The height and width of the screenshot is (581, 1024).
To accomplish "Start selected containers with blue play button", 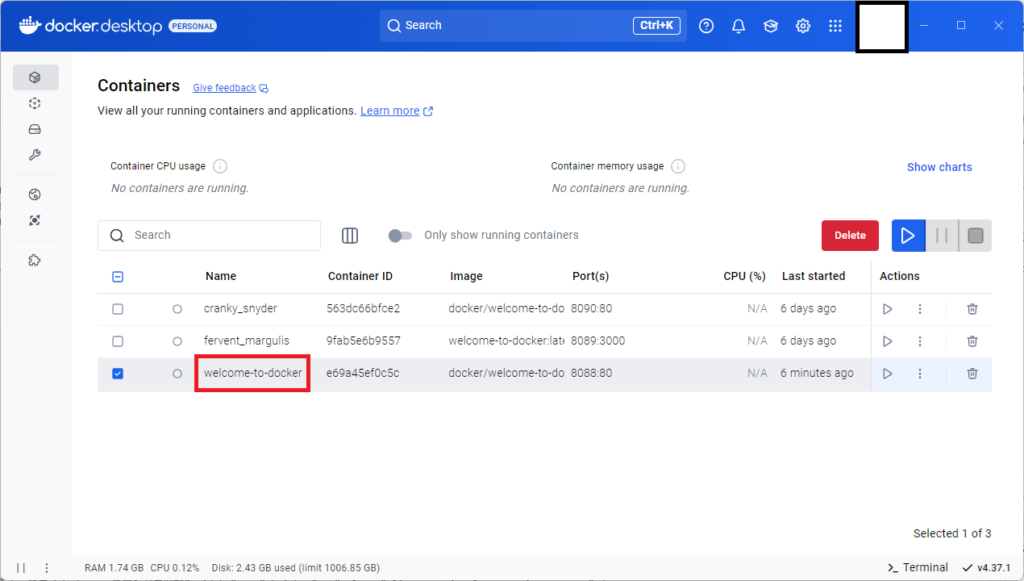I will tap(908, 236).
